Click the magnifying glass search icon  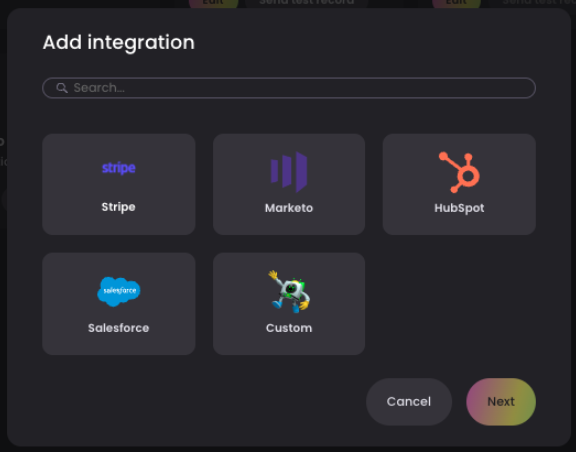[x=62, y=88]
